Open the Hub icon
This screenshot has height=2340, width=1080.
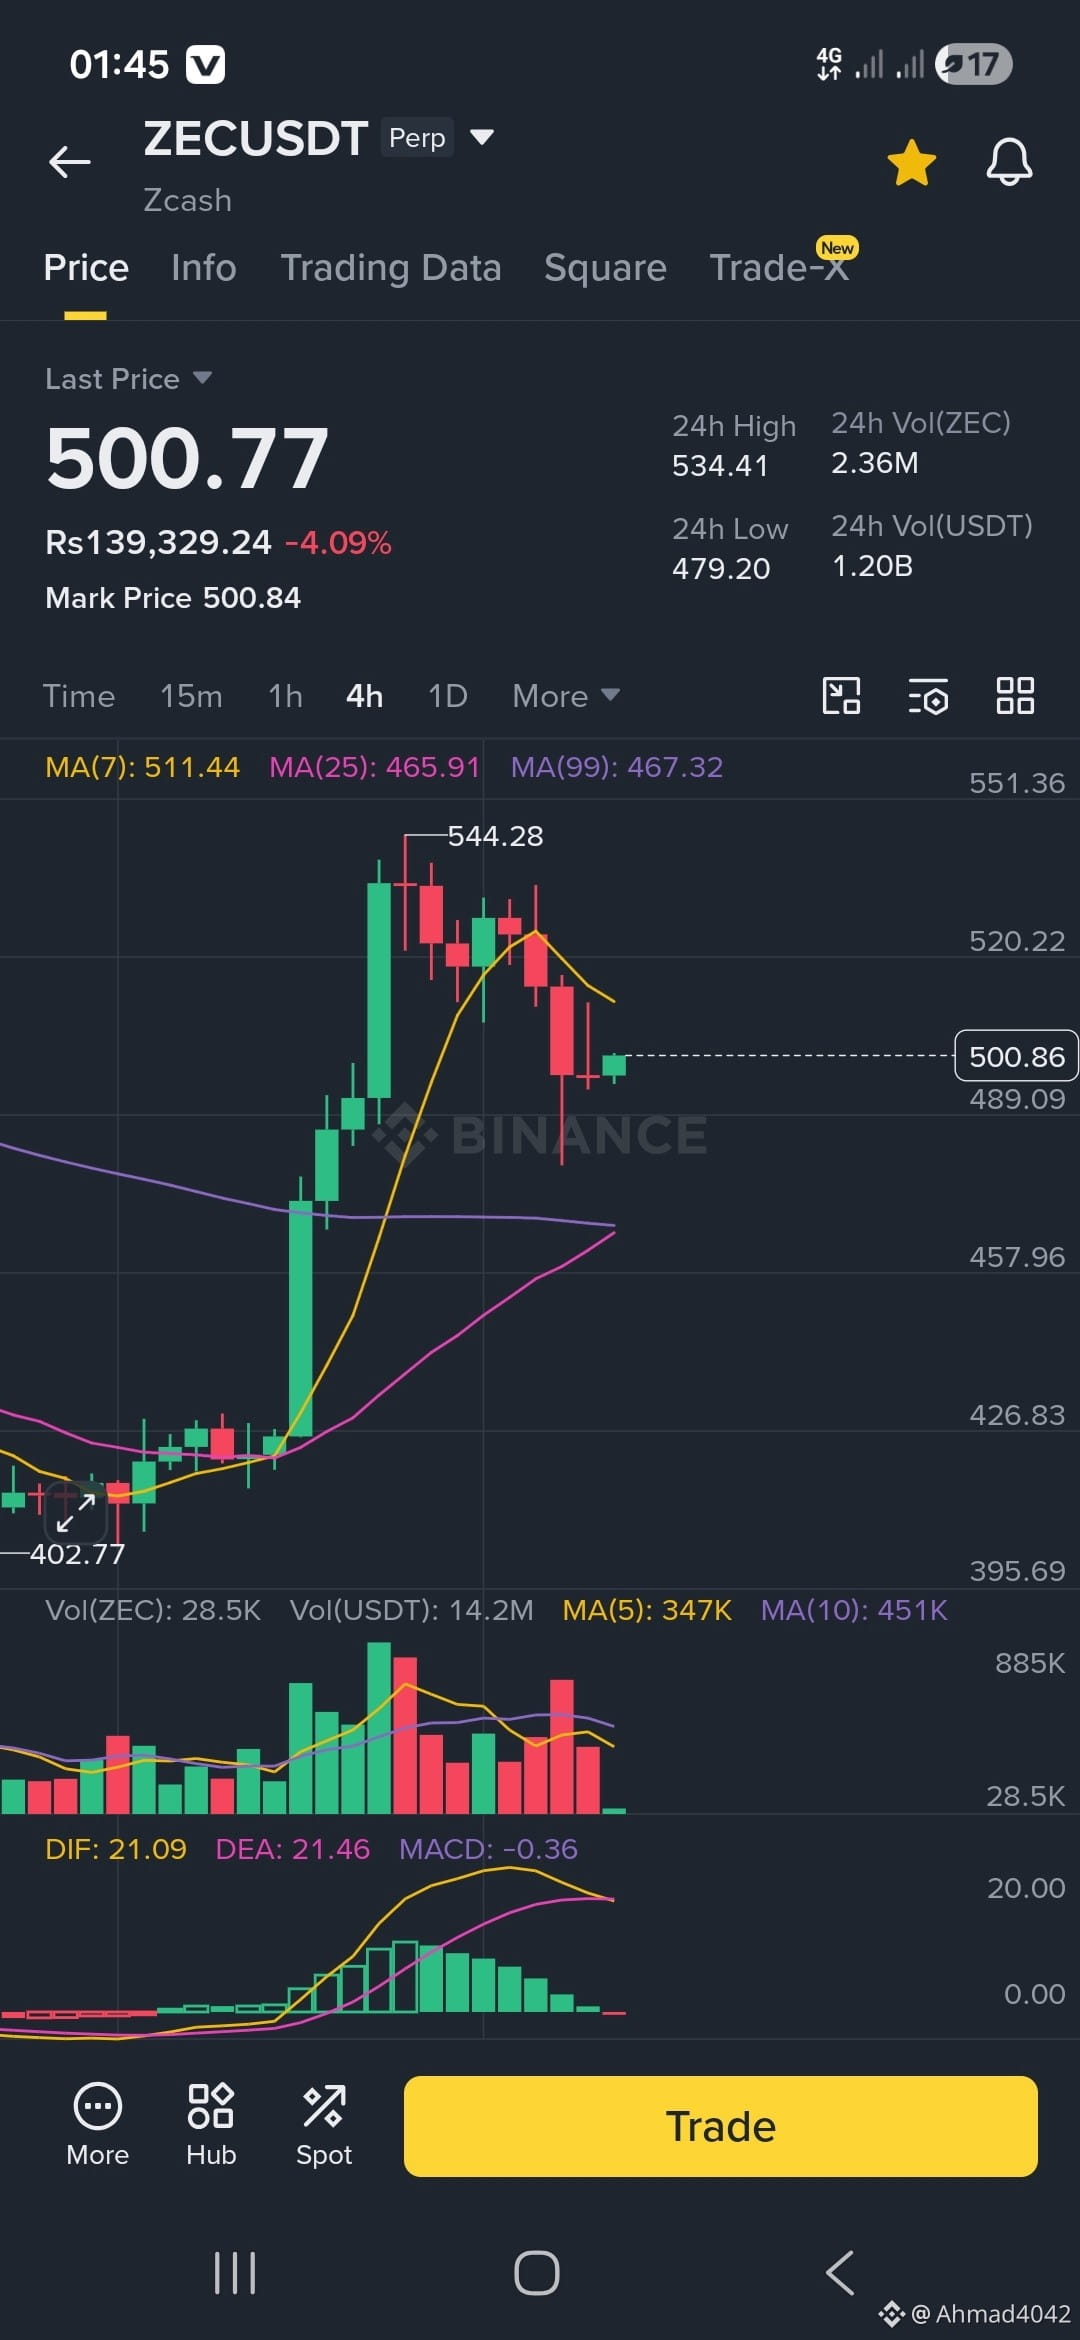pyautogui.click(x=211, y=2125)
